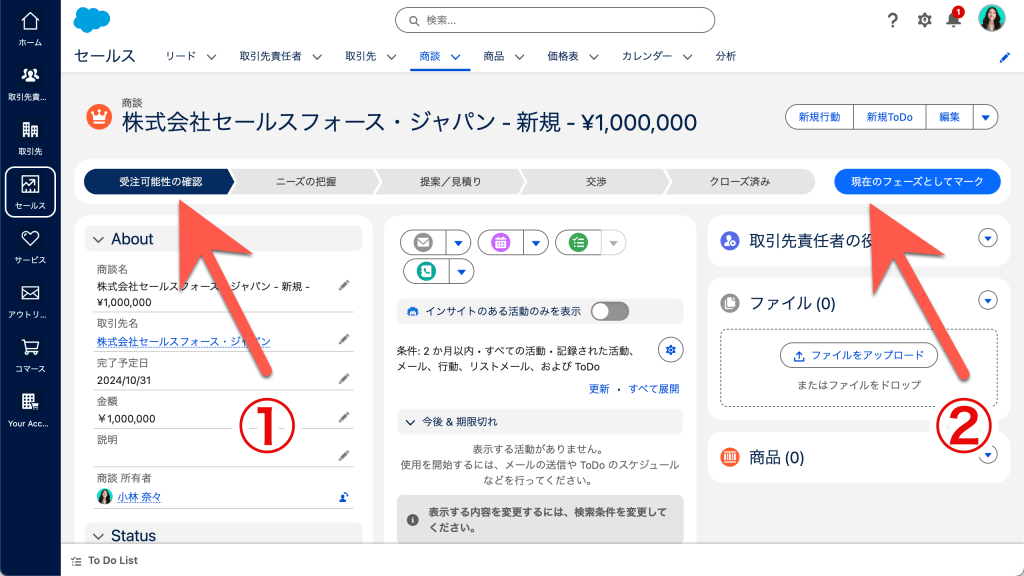
Task: Open the 取引先 tab dropdown chevron
Action: point(391,57)
